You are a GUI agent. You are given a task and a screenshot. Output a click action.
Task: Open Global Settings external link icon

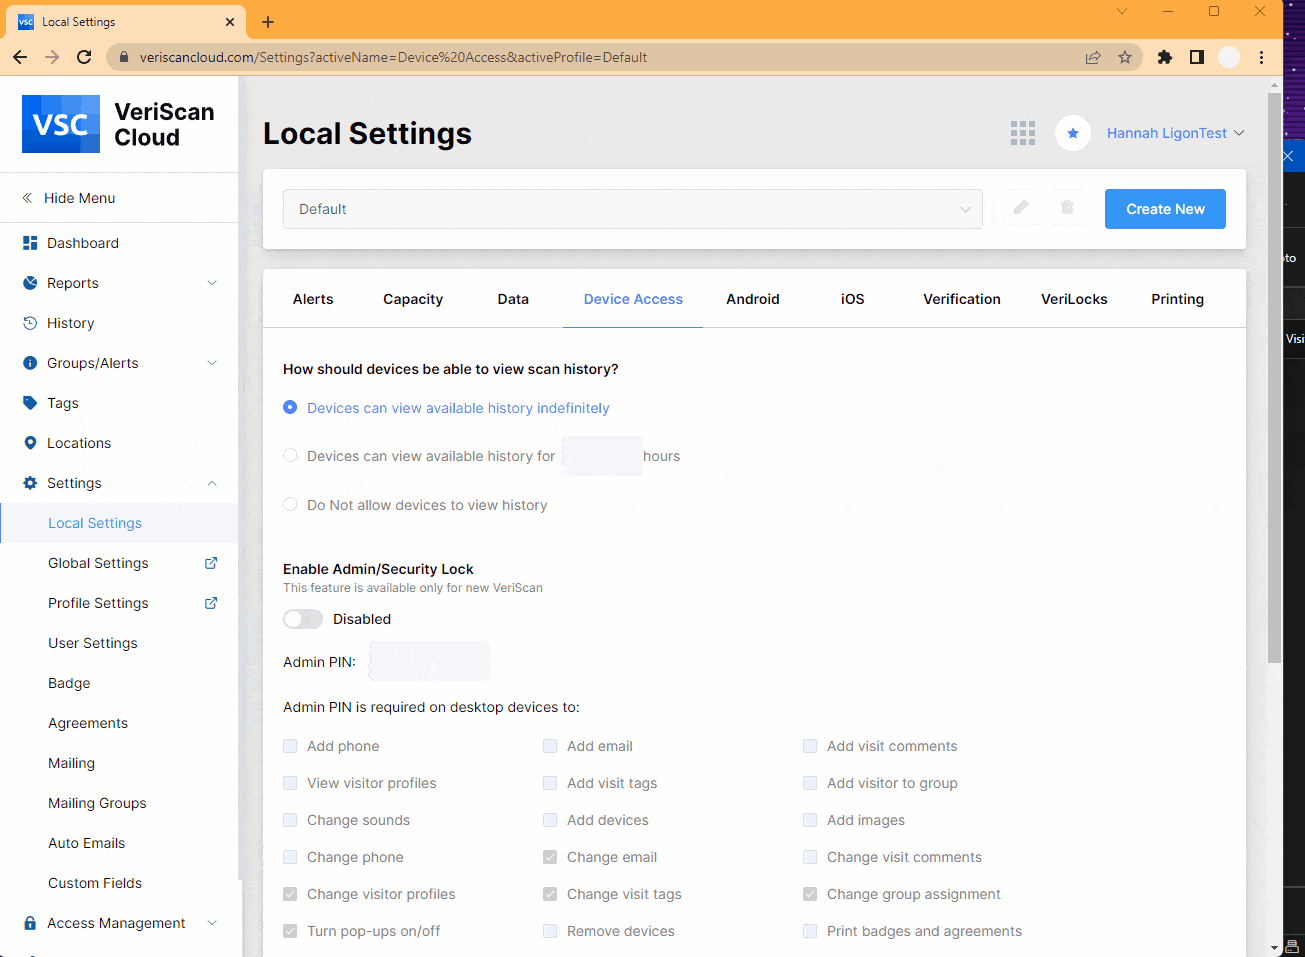click(x=211, y=563)
